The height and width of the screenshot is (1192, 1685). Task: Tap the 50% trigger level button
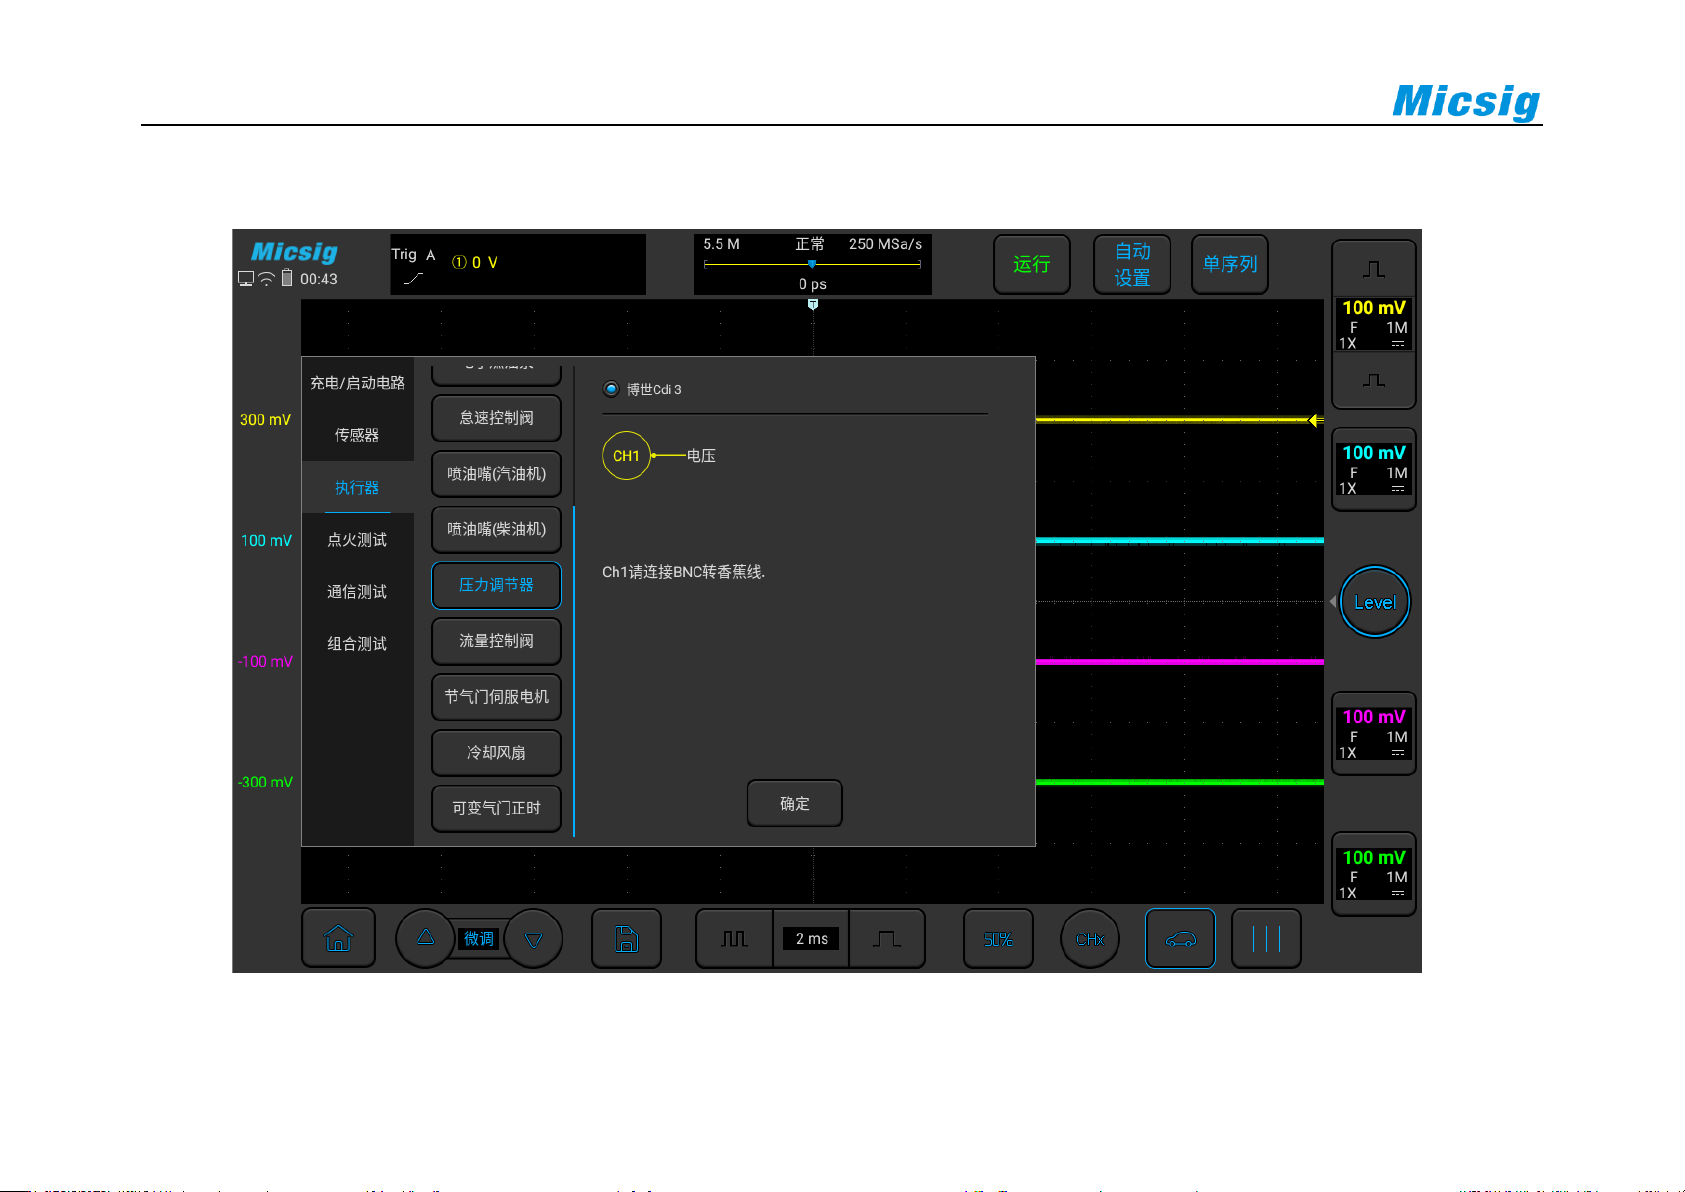[998, 939]
